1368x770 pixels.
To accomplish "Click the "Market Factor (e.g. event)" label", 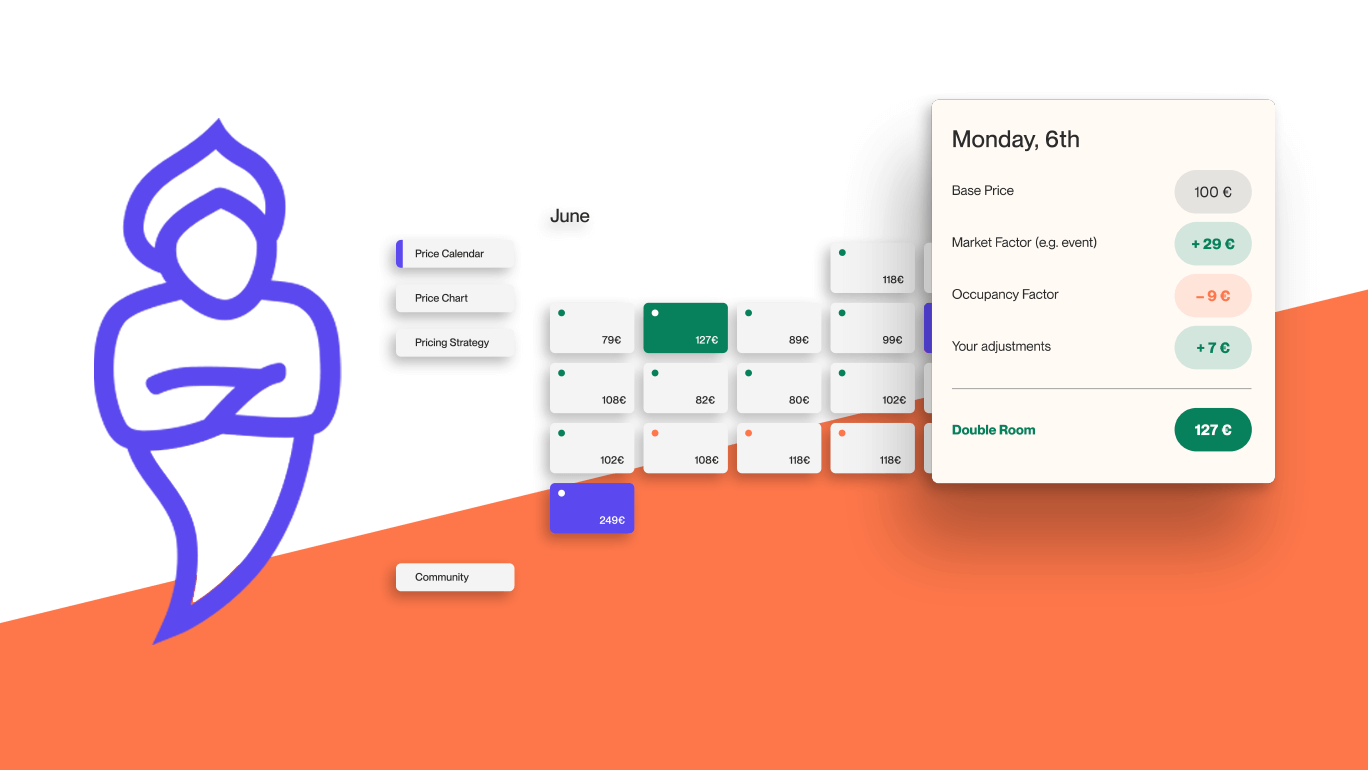I will pos(1024,242).
